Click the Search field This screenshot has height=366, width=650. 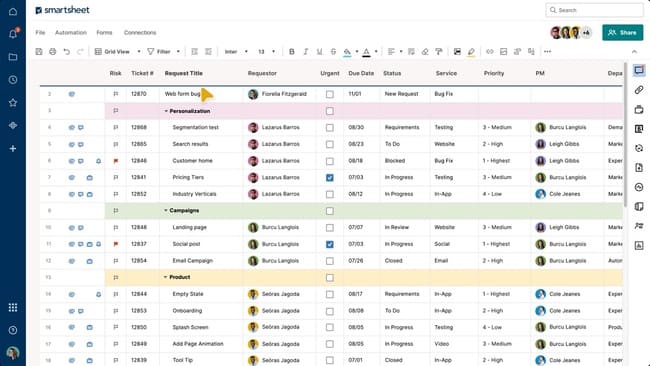coord(594,10)
